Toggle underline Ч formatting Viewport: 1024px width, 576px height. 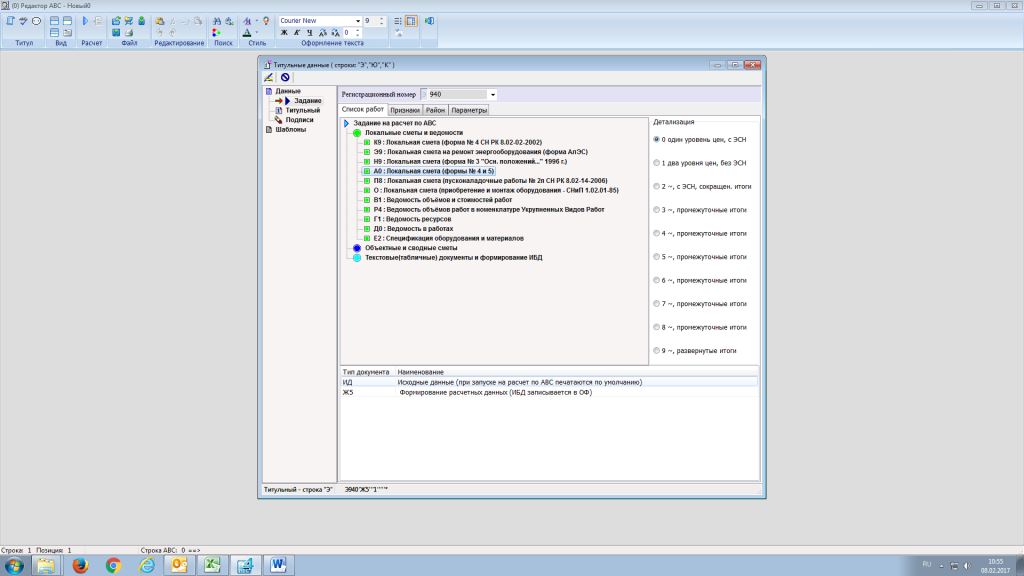(x=310, y=32)
